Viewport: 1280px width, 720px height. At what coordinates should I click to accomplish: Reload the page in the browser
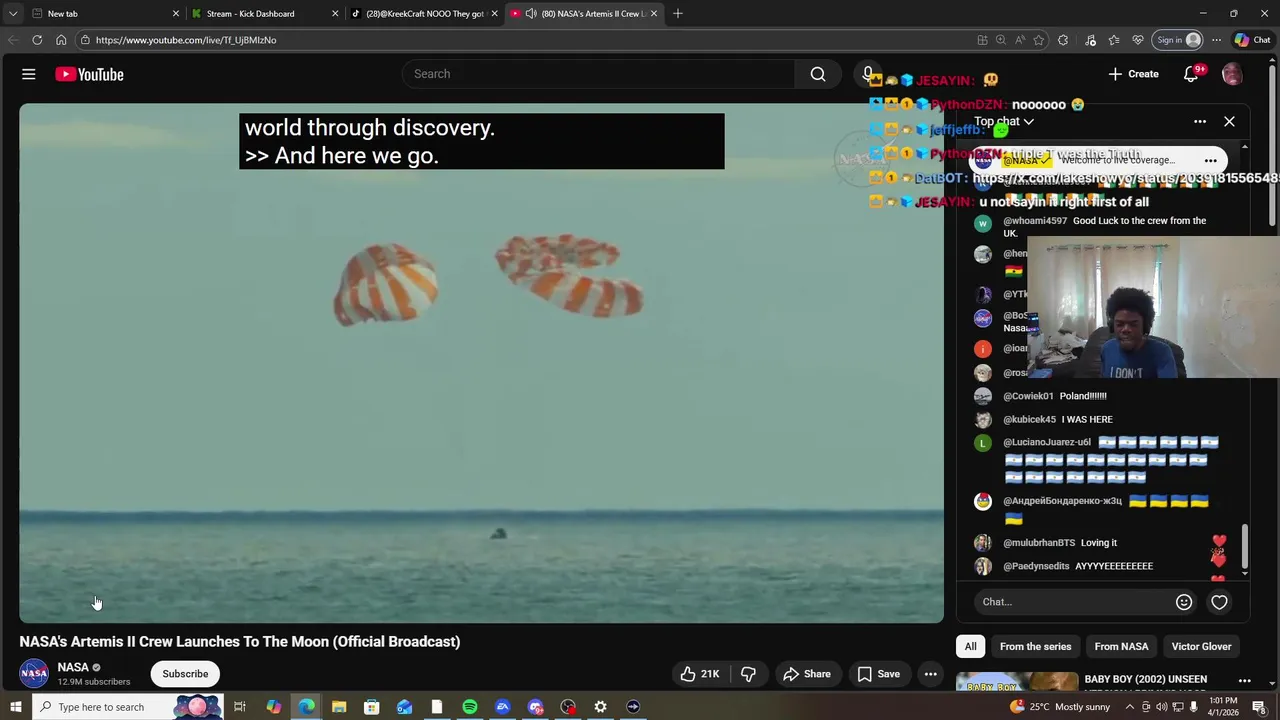pyautogui.click(x=37, y=40)
